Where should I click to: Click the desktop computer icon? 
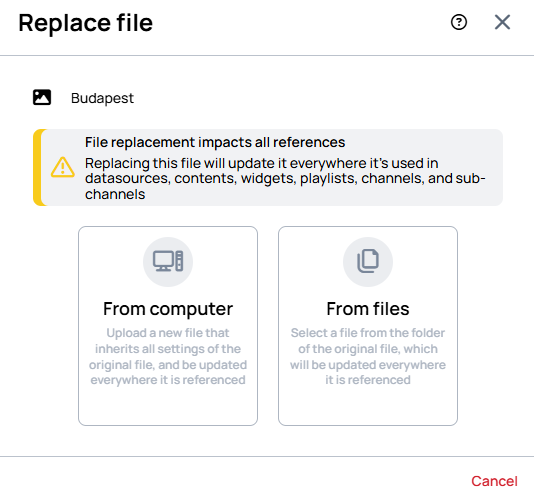(168, 261)
